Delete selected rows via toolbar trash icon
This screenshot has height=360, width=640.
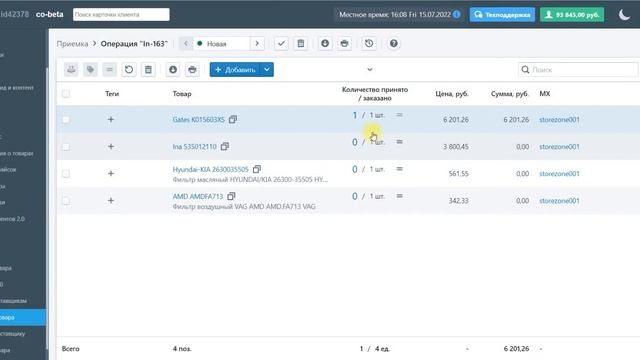click(x=148, y=70)
